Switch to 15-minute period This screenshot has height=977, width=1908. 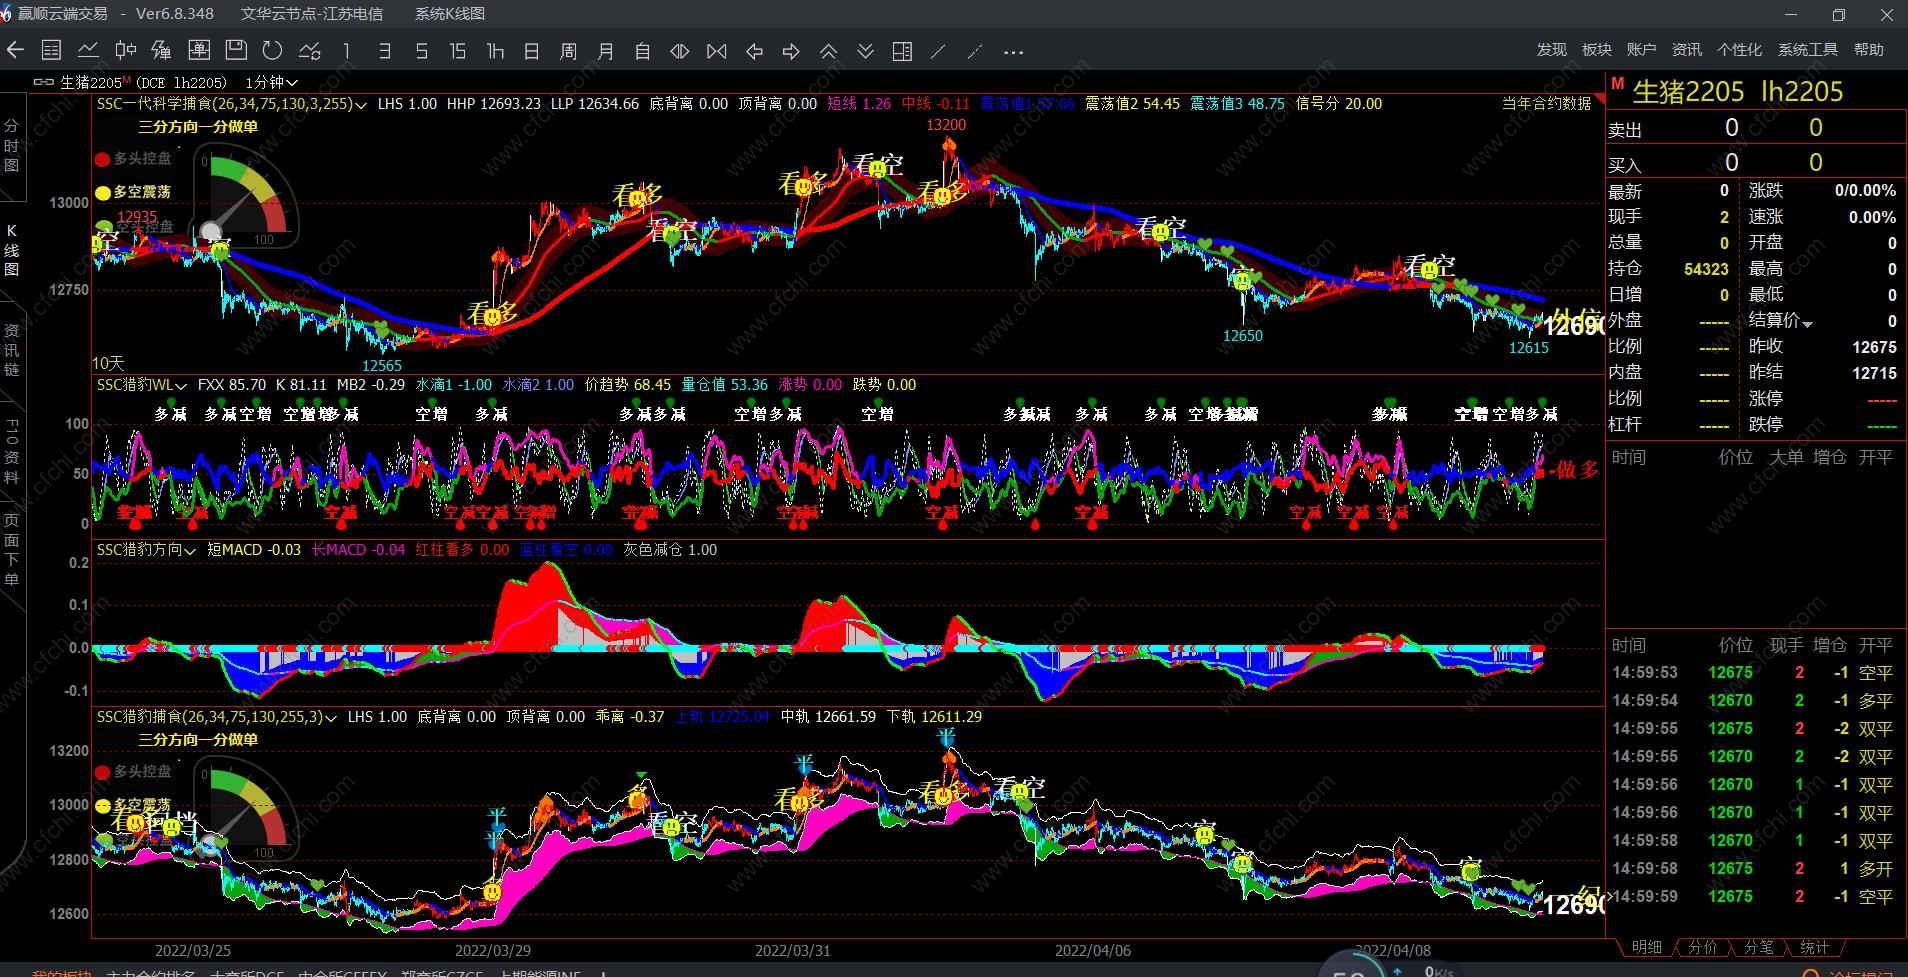point(458,51)
